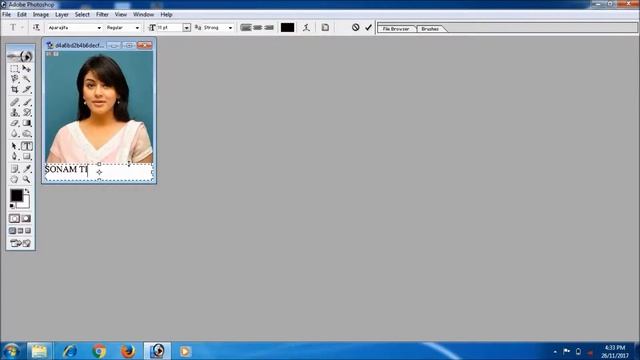
Task: Select the Eraser tool
Action: [x=15, y=123]
